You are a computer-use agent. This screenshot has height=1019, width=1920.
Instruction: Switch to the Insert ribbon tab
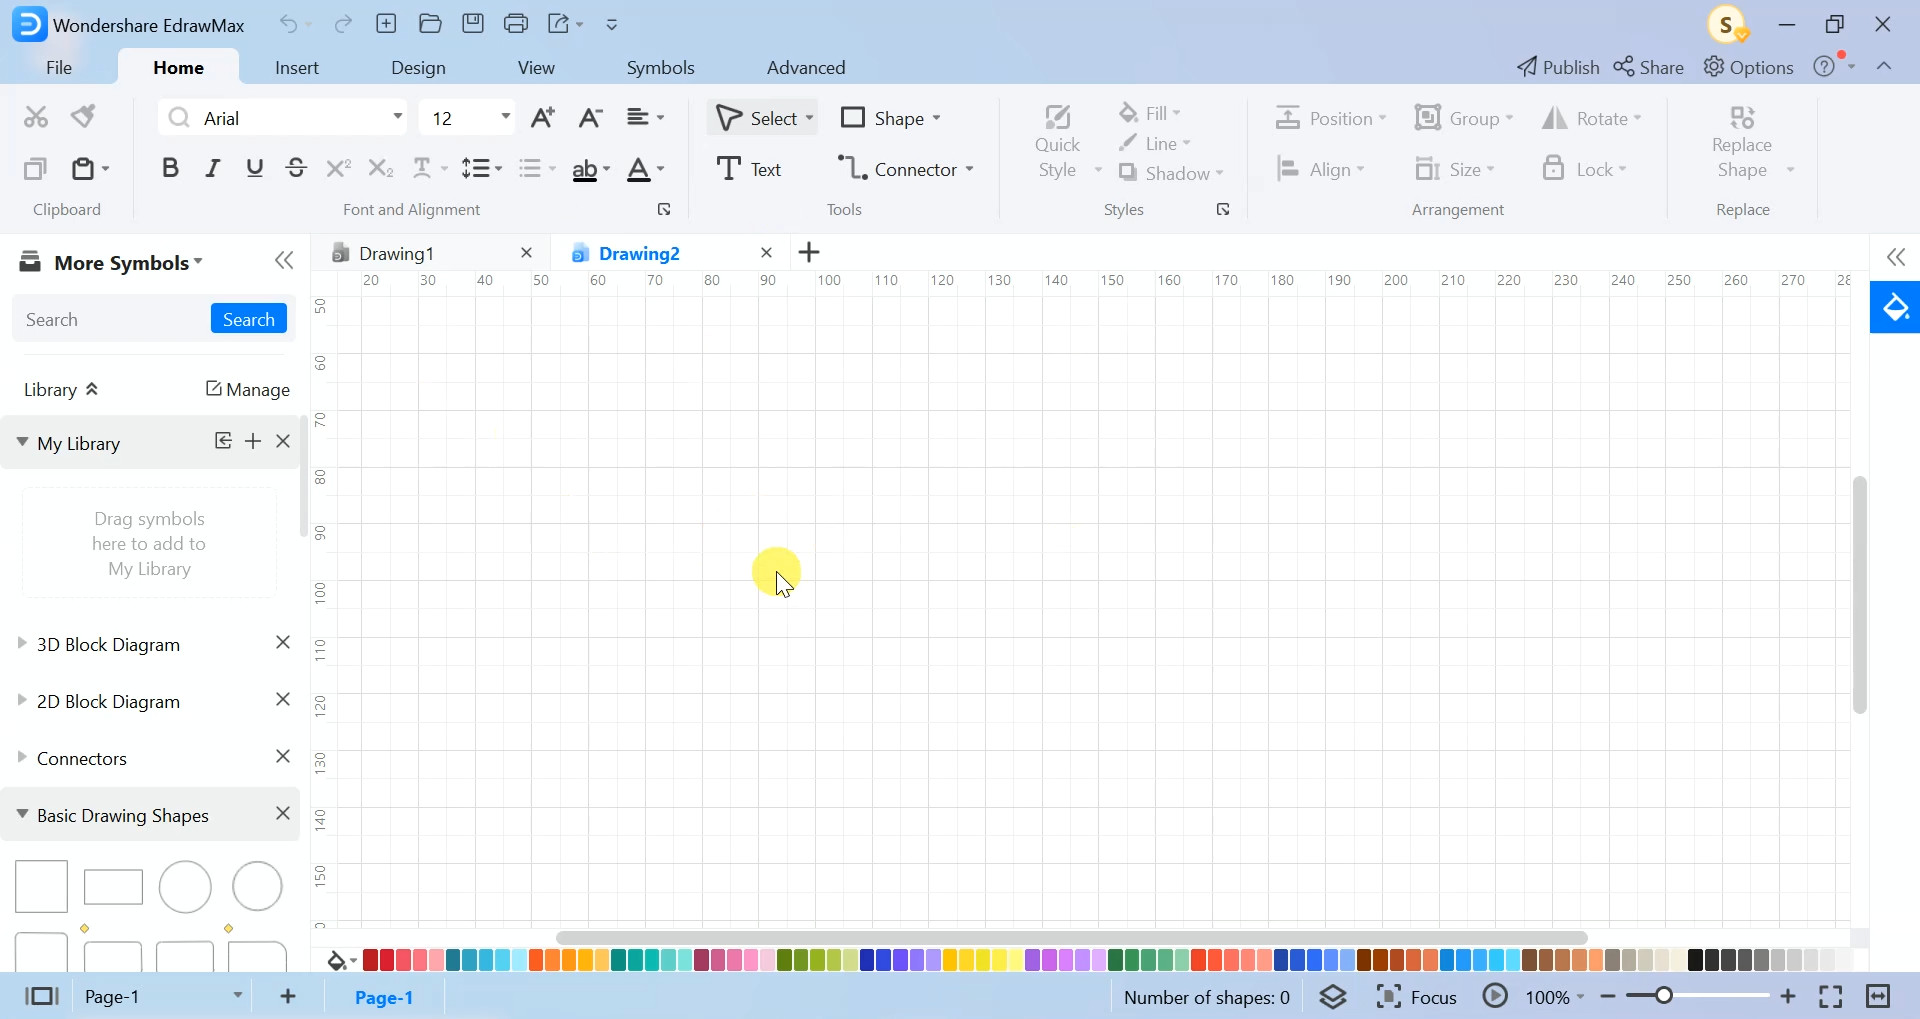pyautogui.click(x=296, y=67)
